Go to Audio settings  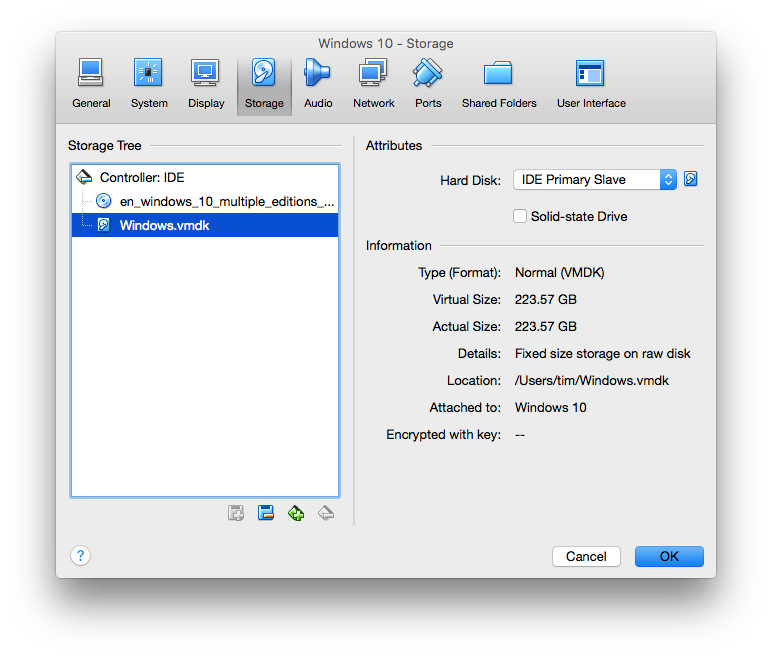318,84
